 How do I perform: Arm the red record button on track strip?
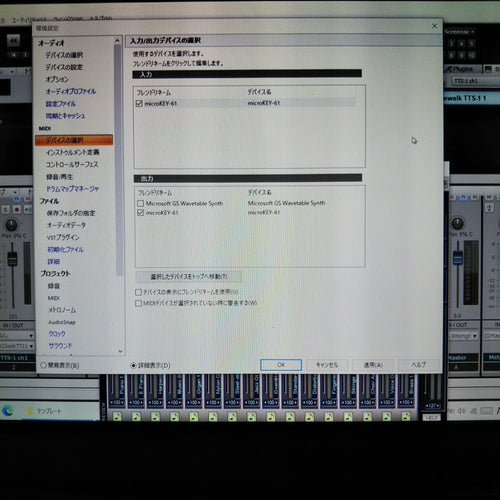tap(17, 210)
